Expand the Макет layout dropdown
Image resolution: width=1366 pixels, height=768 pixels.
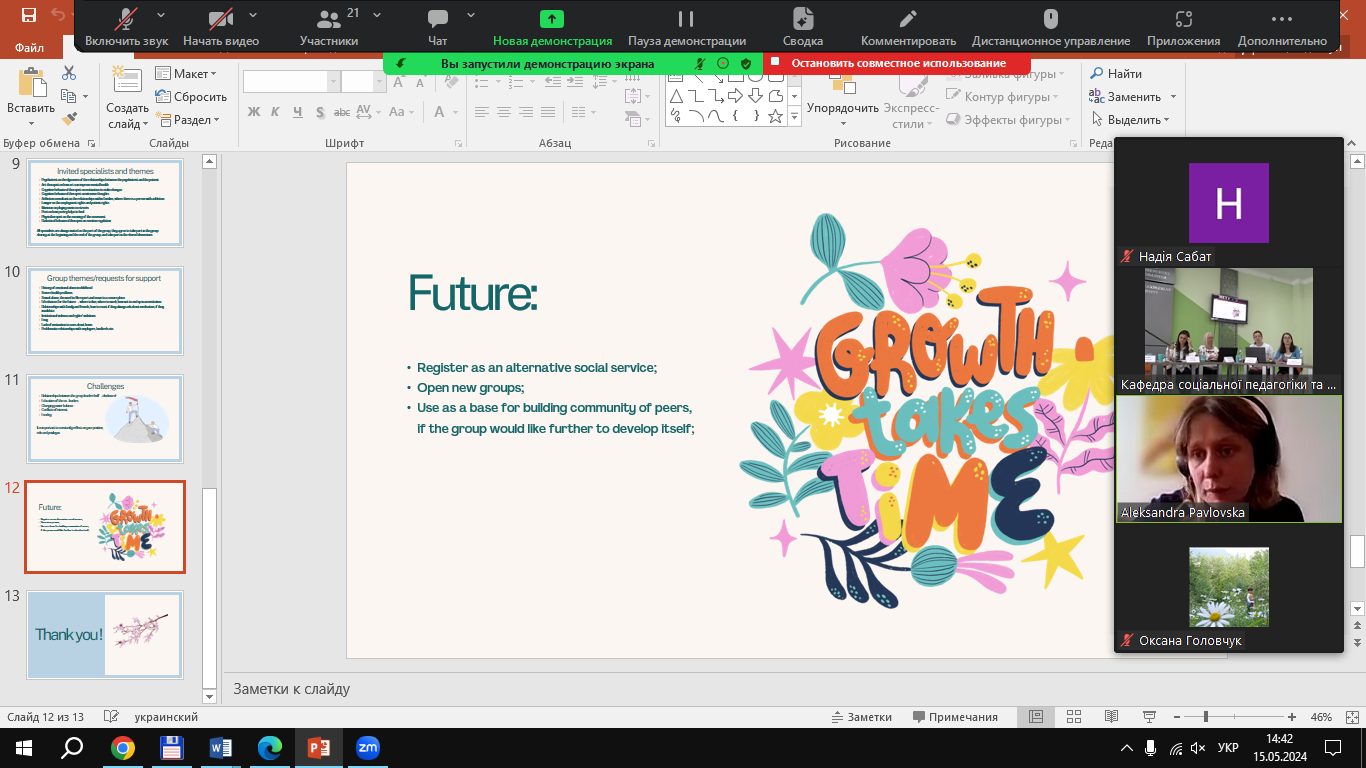pyautogui.click(x=186, y=74)
